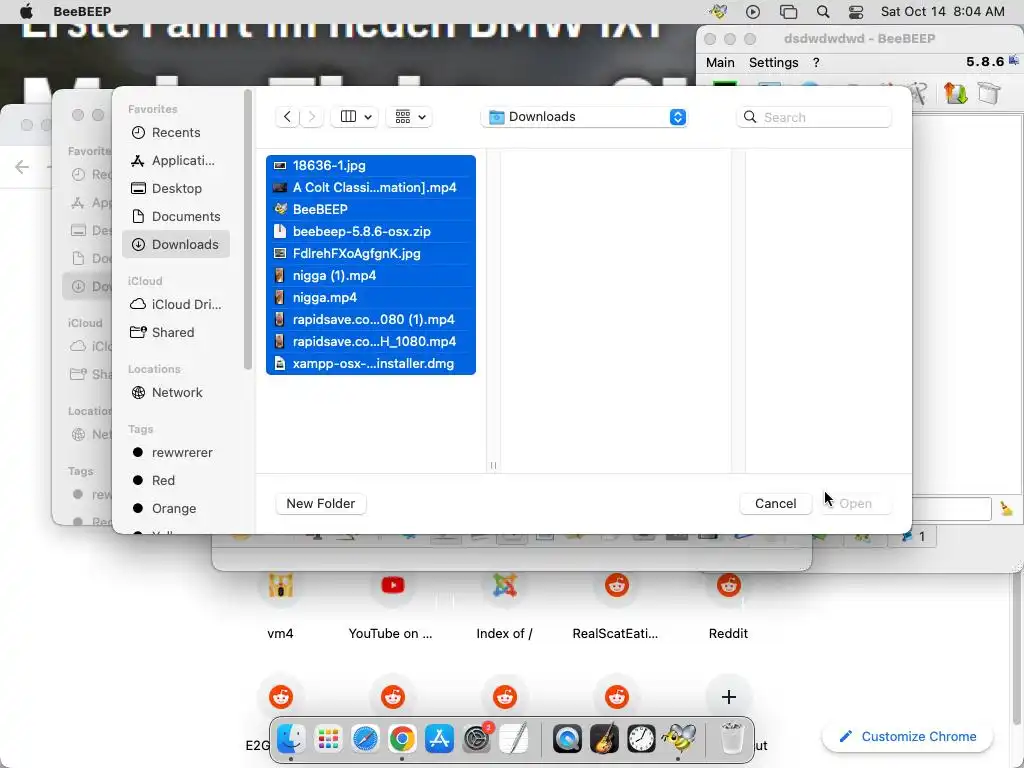Open the Shared folder in sidebar
Image resolution: width=1024 pixels, height=768 pixels.
tap(175, 332)
